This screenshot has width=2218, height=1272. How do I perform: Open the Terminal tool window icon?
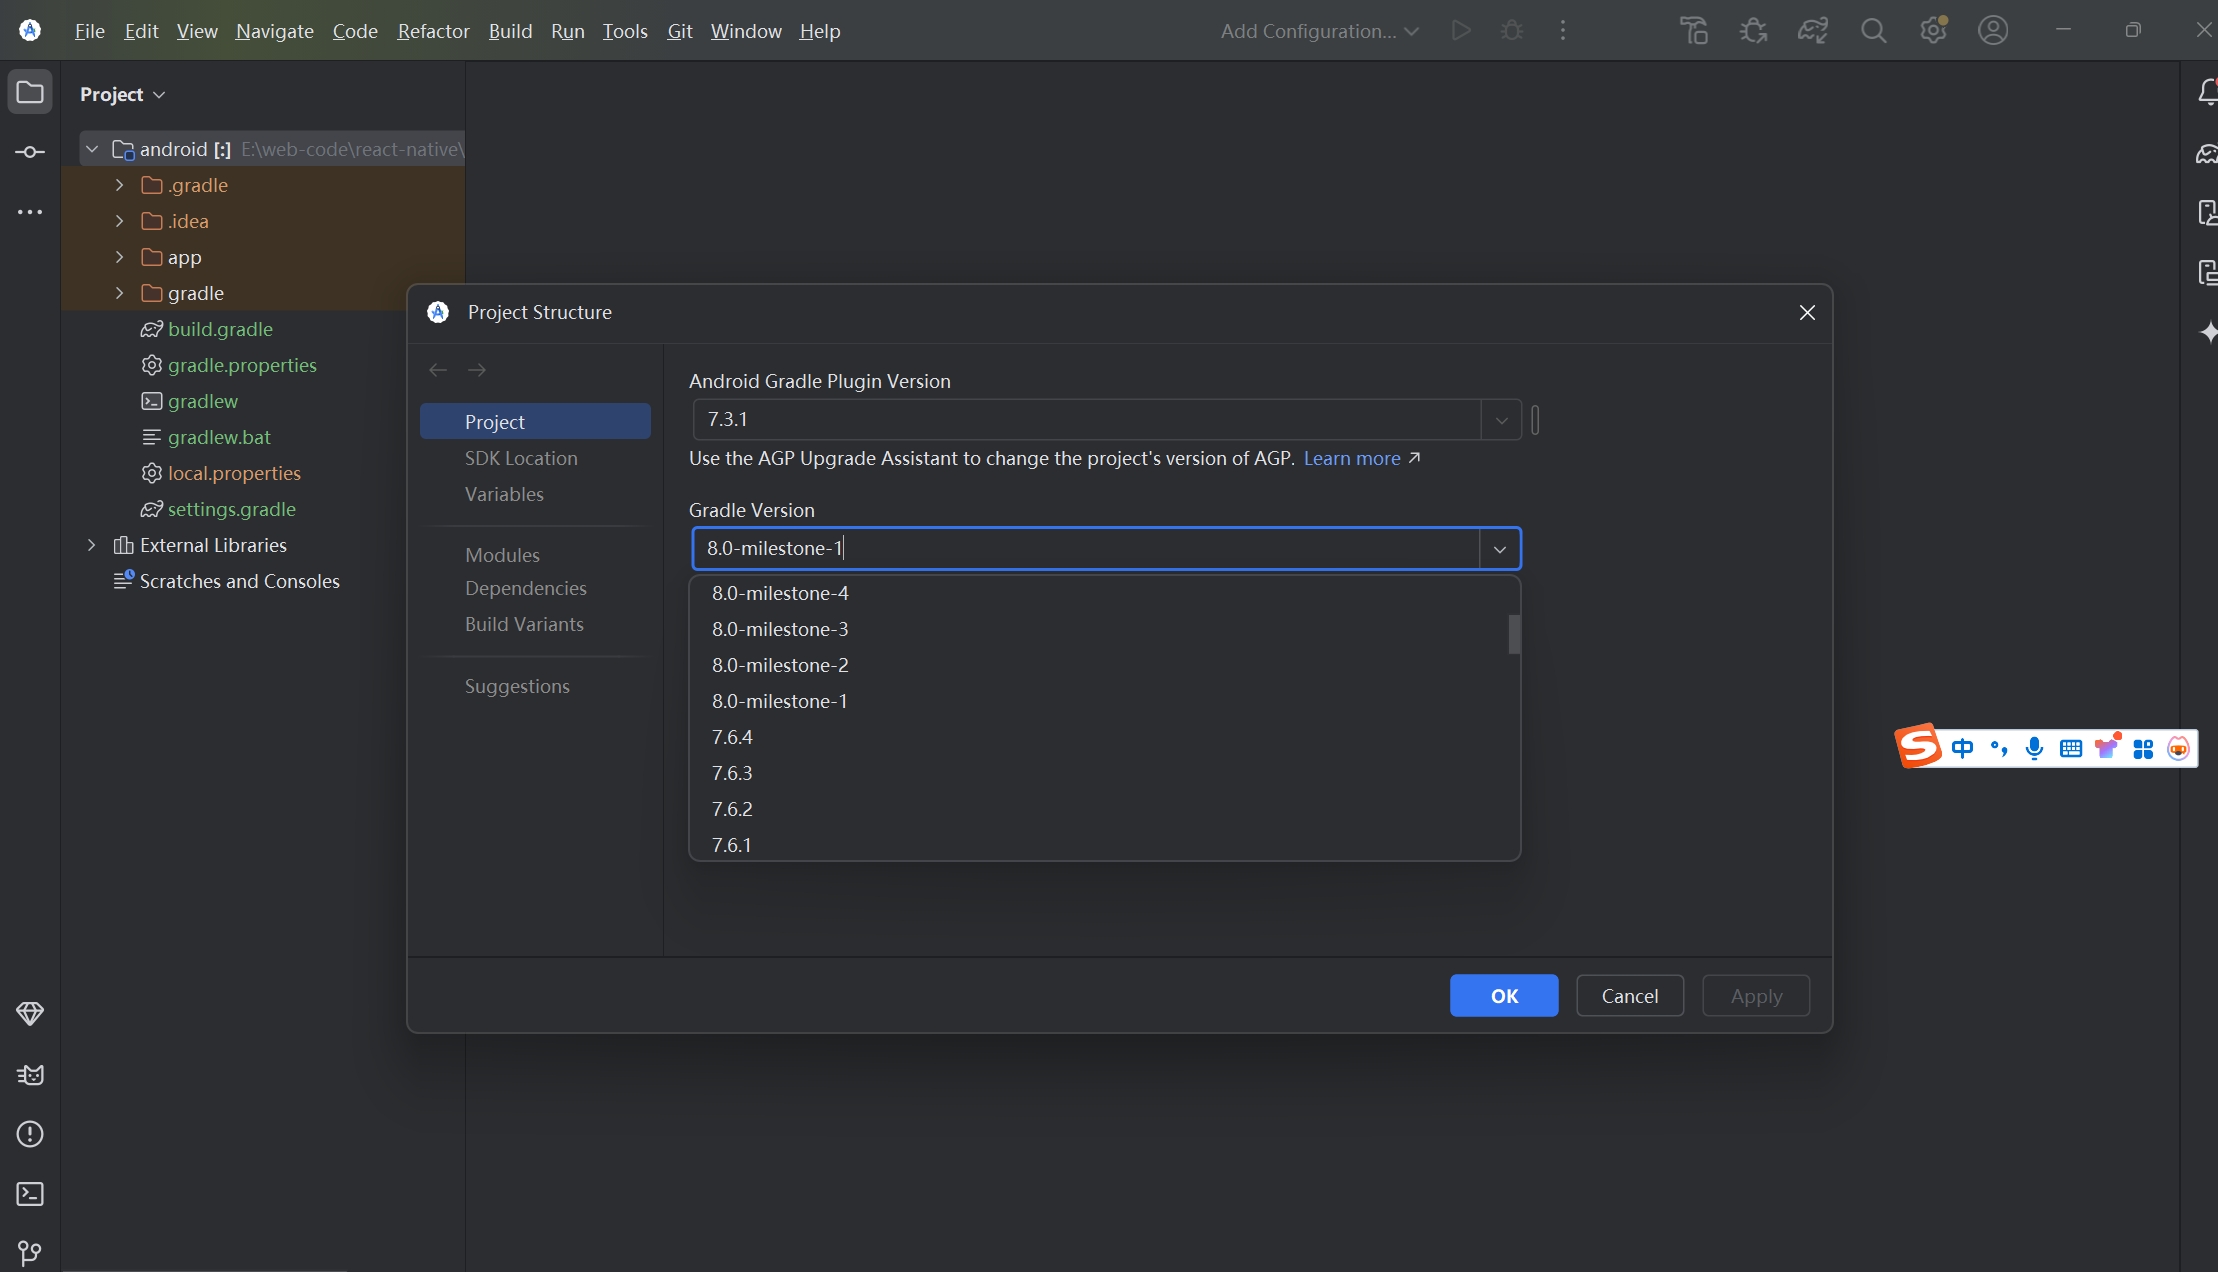pyautogui.click(x=30, y=1194)
